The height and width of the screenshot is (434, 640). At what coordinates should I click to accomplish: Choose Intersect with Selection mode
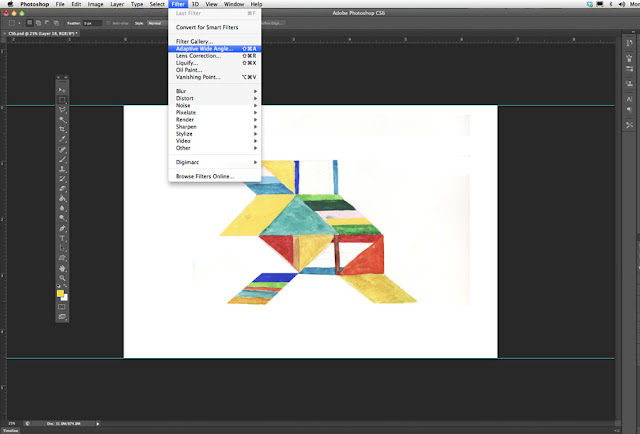coord(56,23)
